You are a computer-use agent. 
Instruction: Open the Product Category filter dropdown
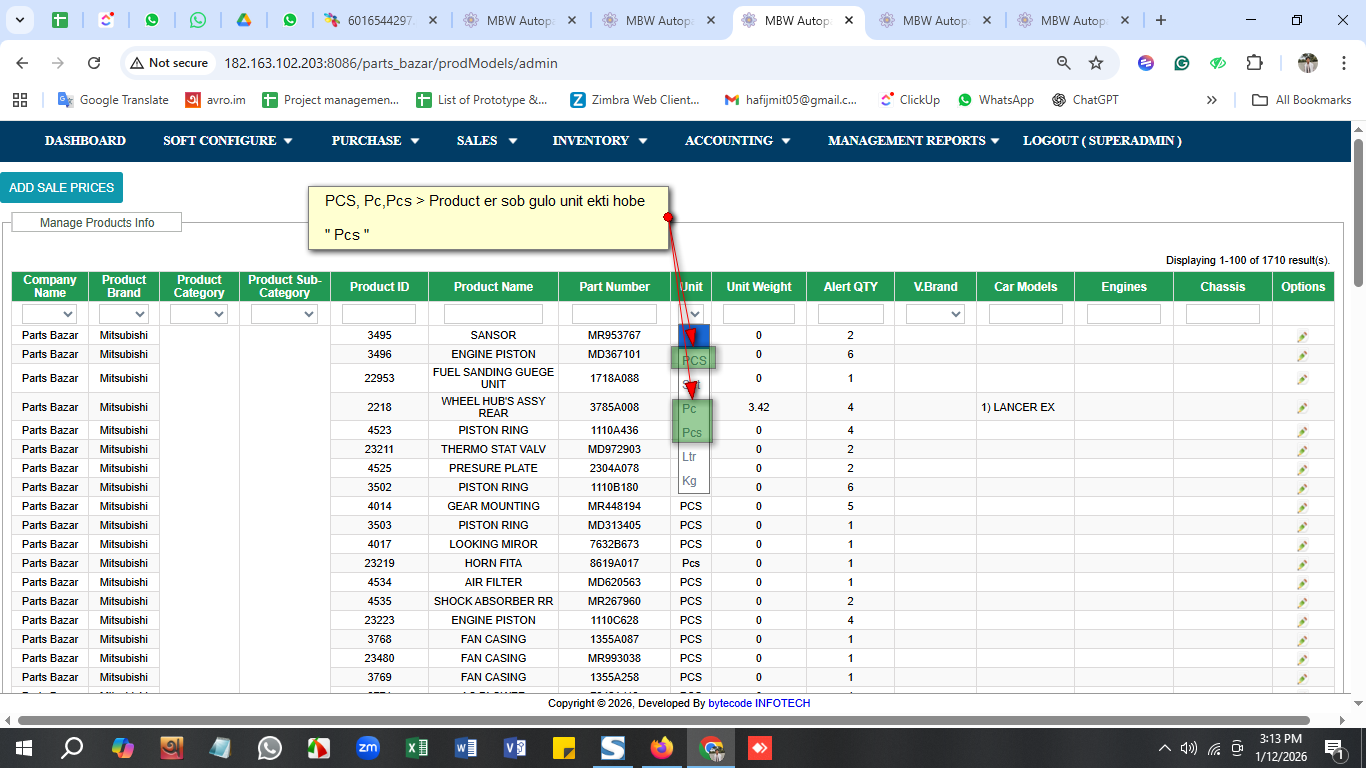(199, 314)
